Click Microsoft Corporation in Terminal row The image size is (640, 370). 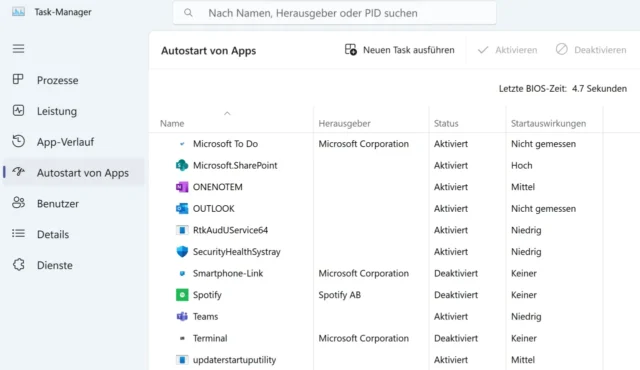pyautogui.click(x=363, y=338)
